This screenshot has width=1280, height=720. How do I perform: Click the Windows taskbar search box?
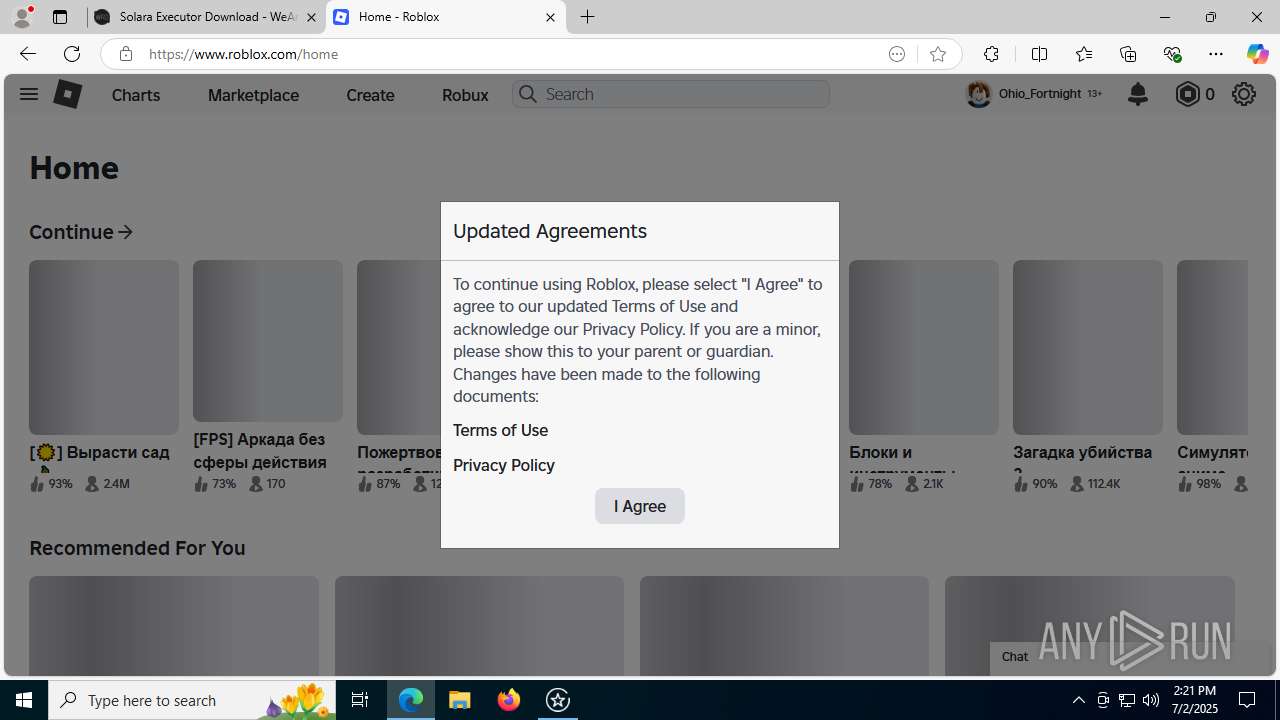pyautogui.click(x=192, y=700)
